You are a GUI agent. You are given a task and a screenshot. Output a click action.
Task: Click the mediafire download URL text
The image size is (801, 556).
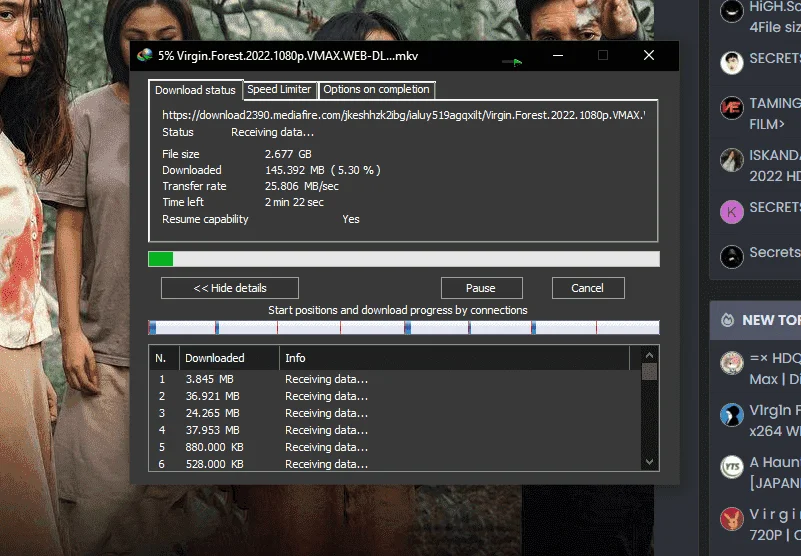[404, 115]
